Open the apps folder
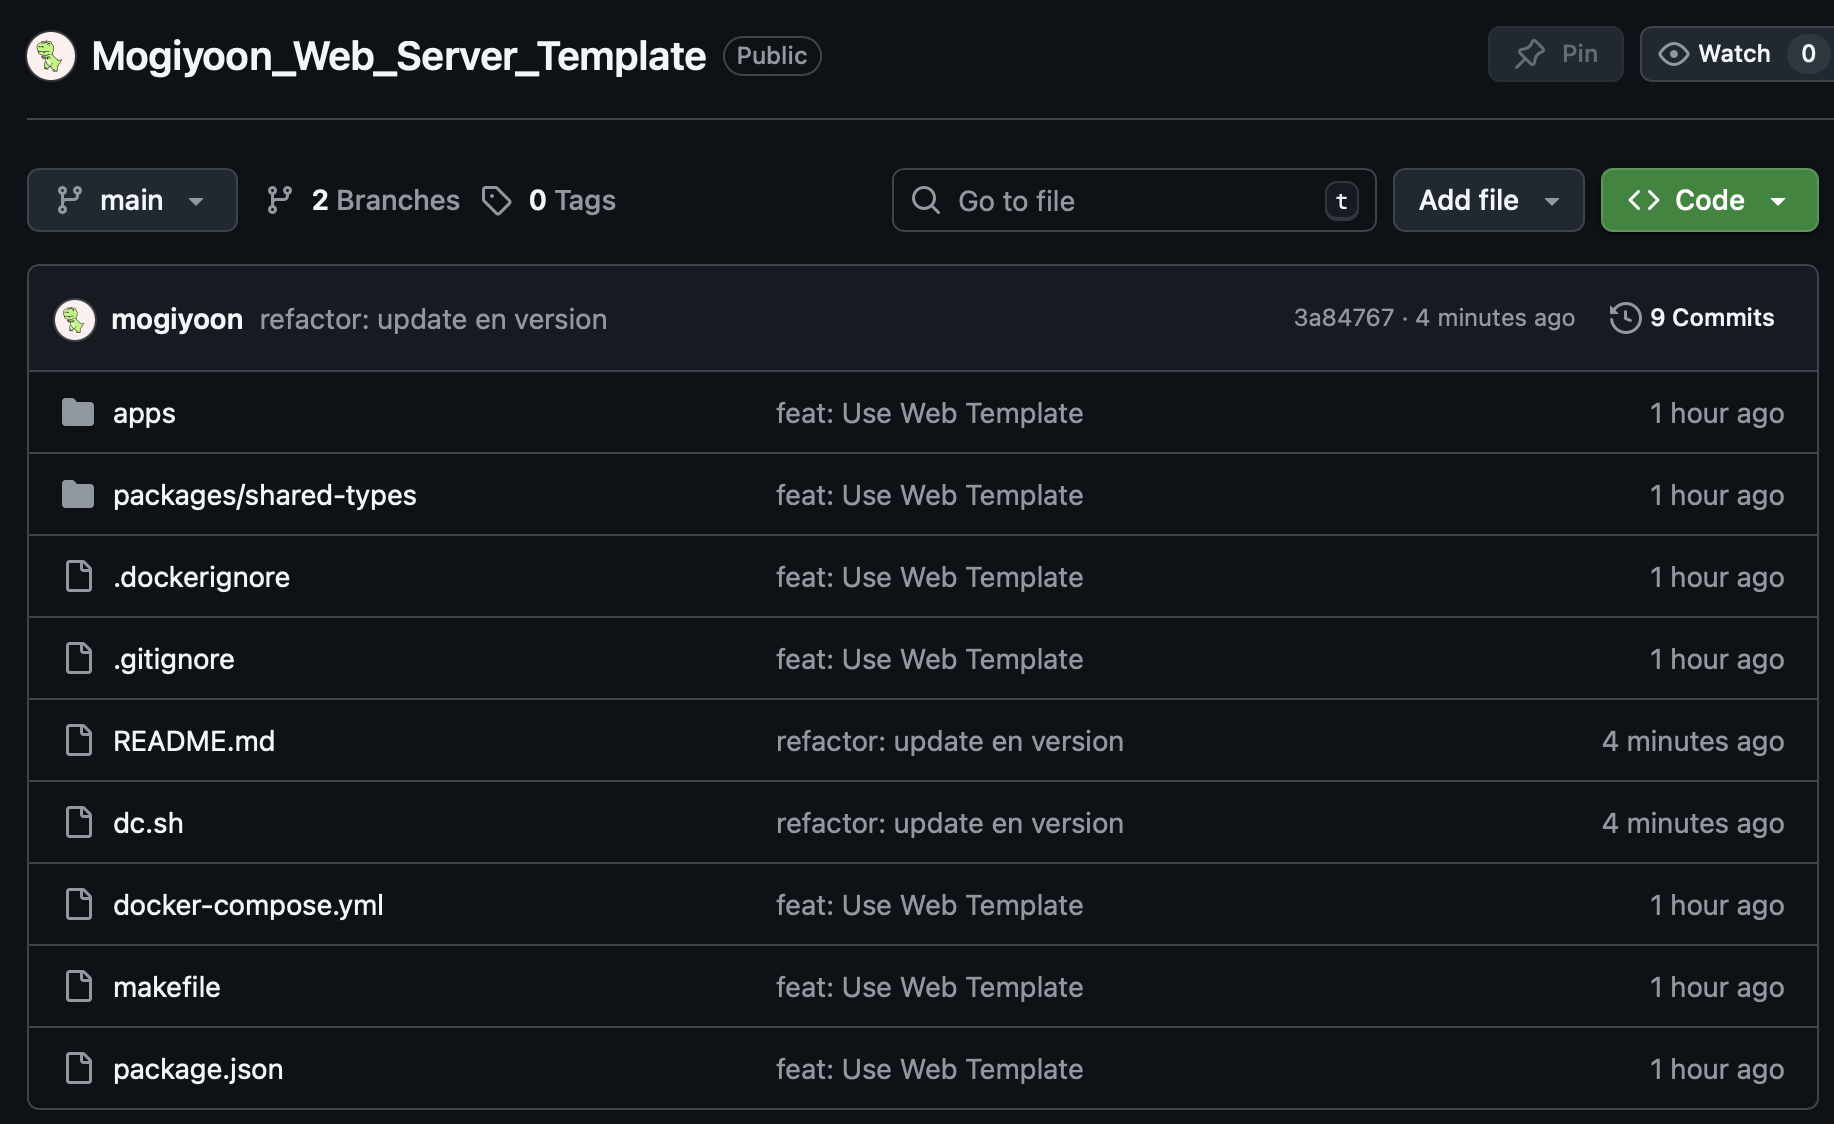 [x=144, y=413]
